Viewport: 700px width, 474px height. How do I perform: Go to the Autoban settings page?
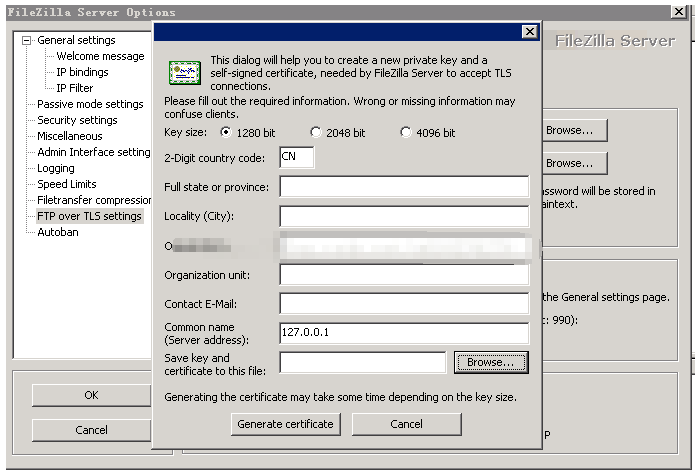(x=58, y=232)
